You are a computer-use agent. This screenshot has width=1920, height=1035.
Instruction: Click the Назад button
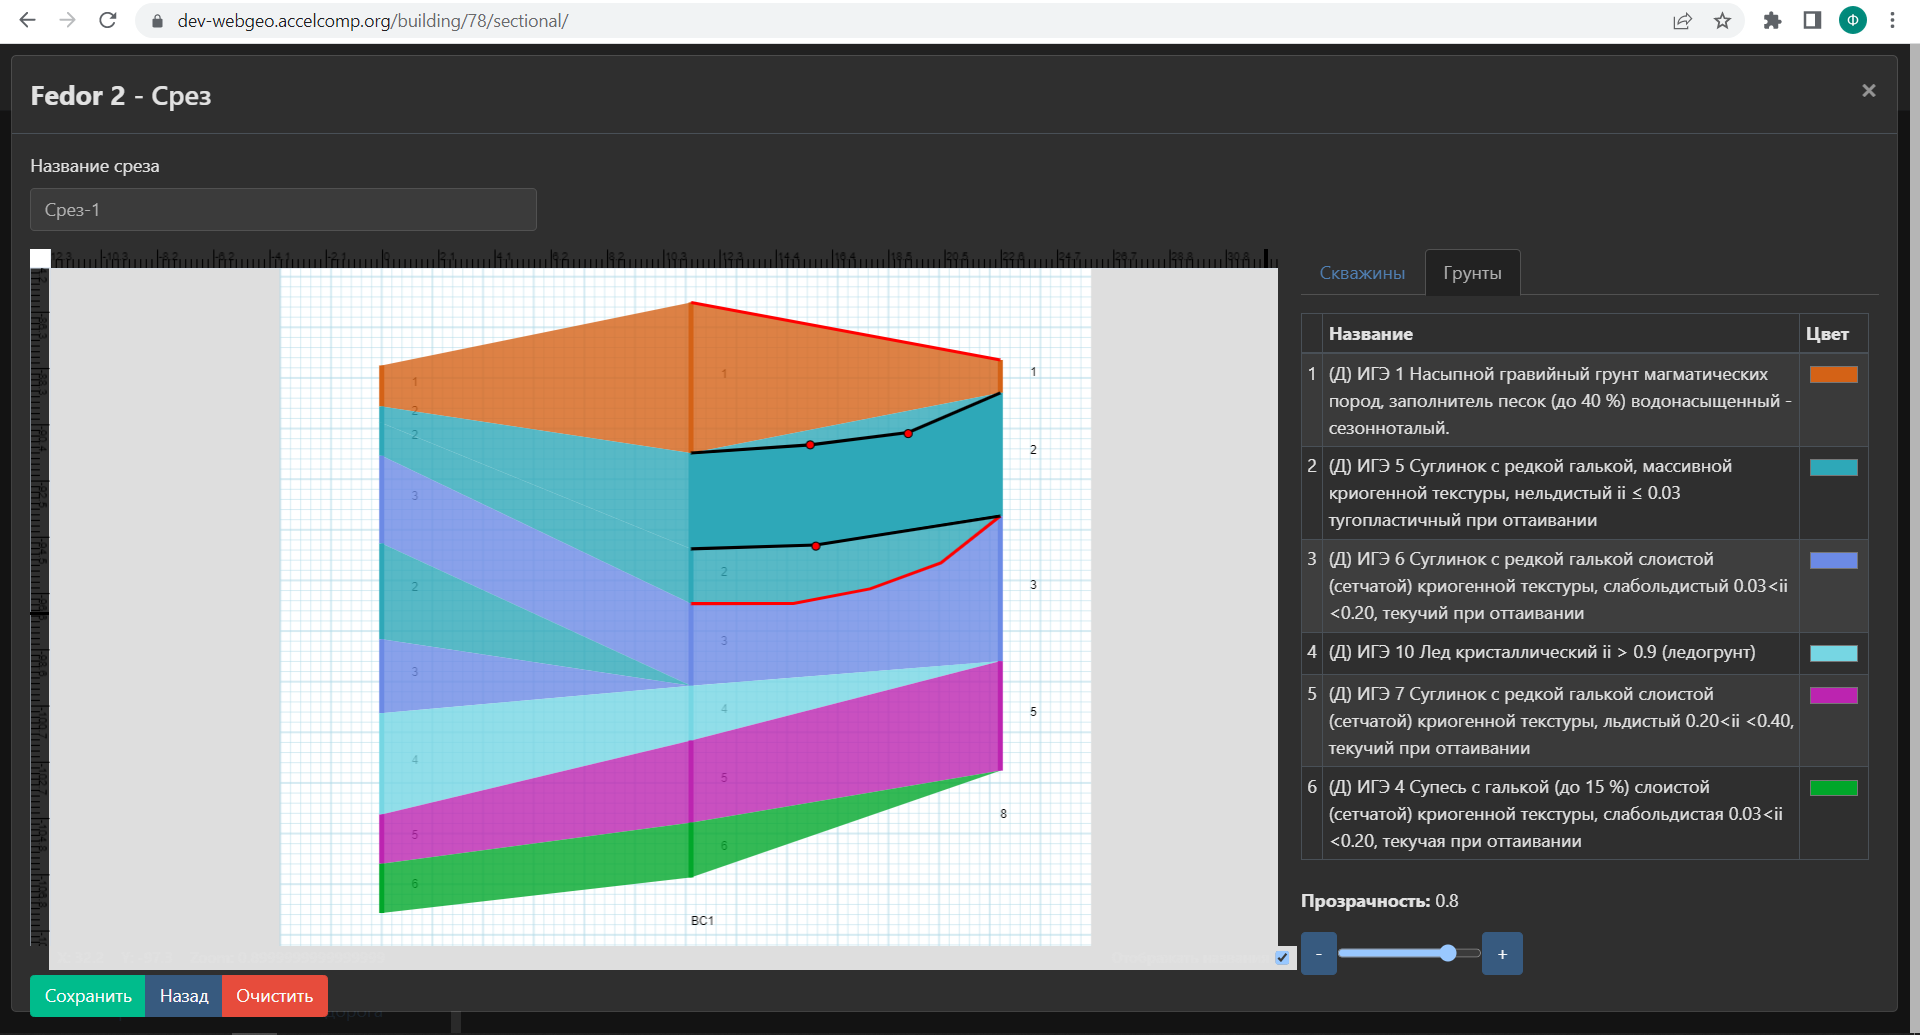coord(184,996)
